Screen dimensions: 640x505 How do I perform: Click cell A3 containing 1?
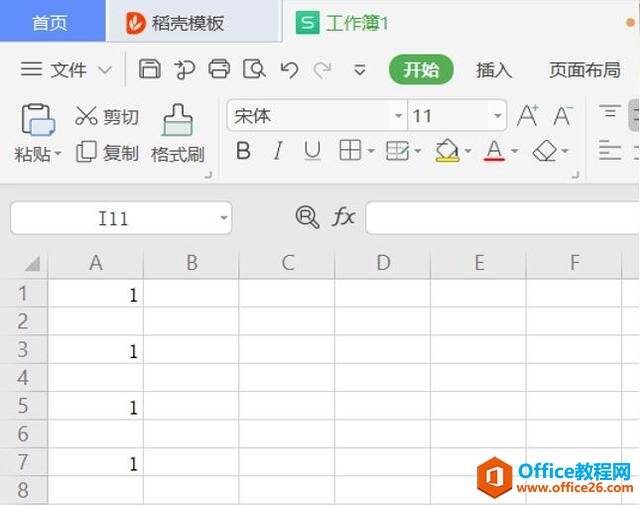[x=96, y=349]
